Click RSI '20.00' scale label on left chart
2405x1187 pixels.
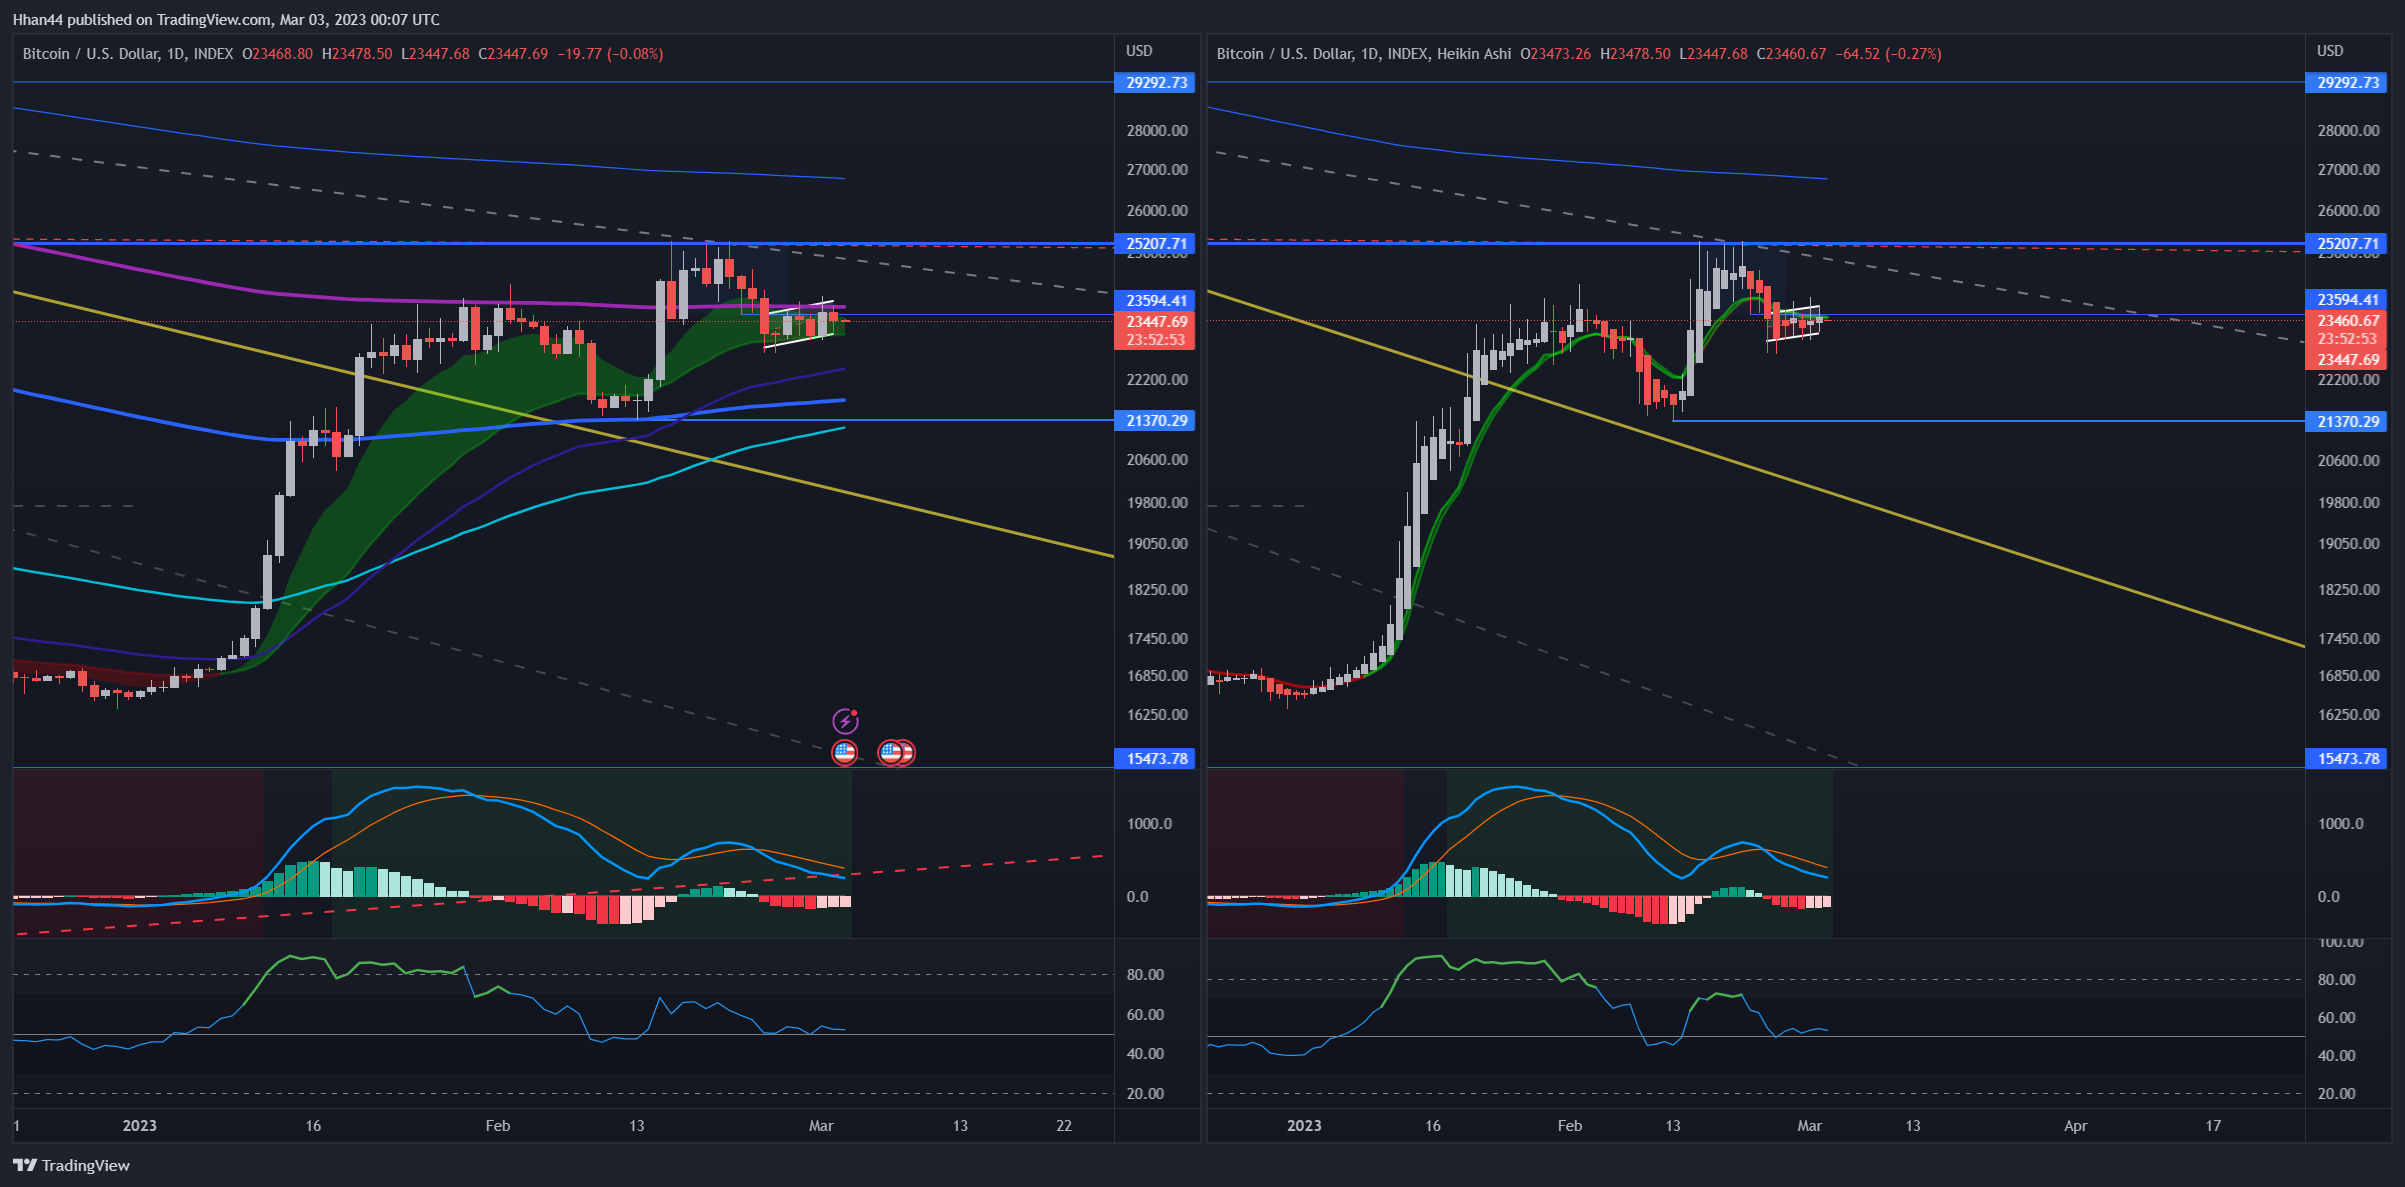(1145, 1094)
